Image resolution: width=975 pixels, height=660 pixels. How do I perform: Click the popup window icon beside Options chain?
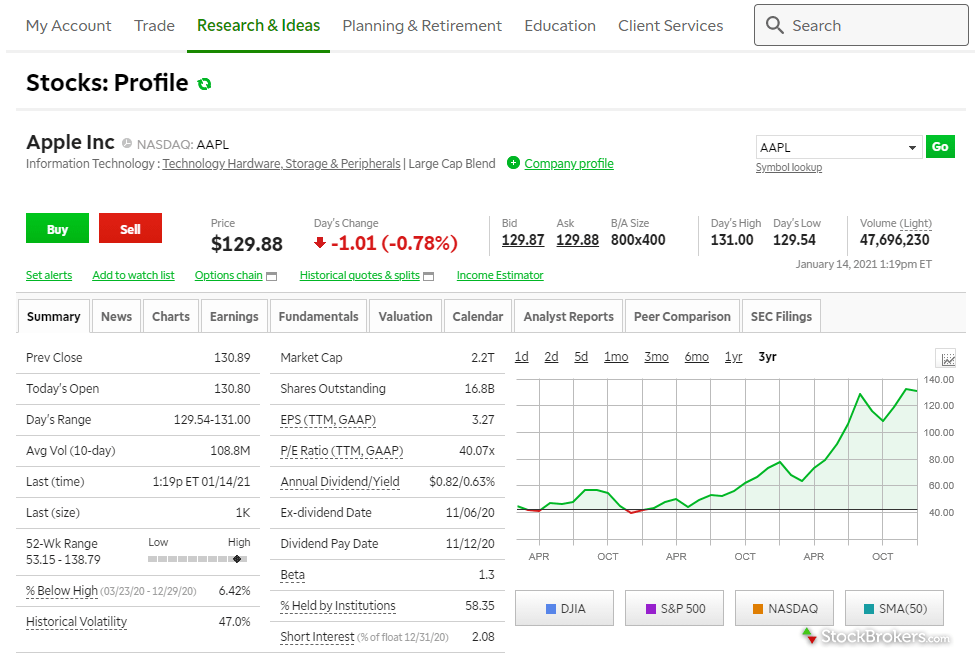(271, 276)
